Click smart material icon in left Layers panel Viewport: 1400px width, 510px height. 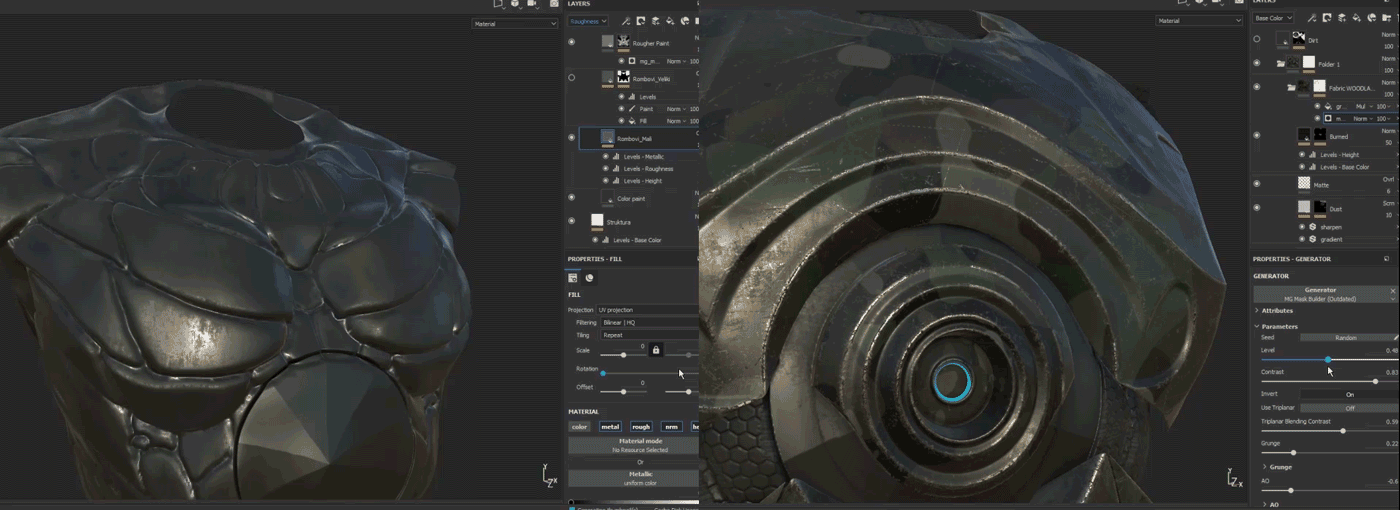click(685, 20)
